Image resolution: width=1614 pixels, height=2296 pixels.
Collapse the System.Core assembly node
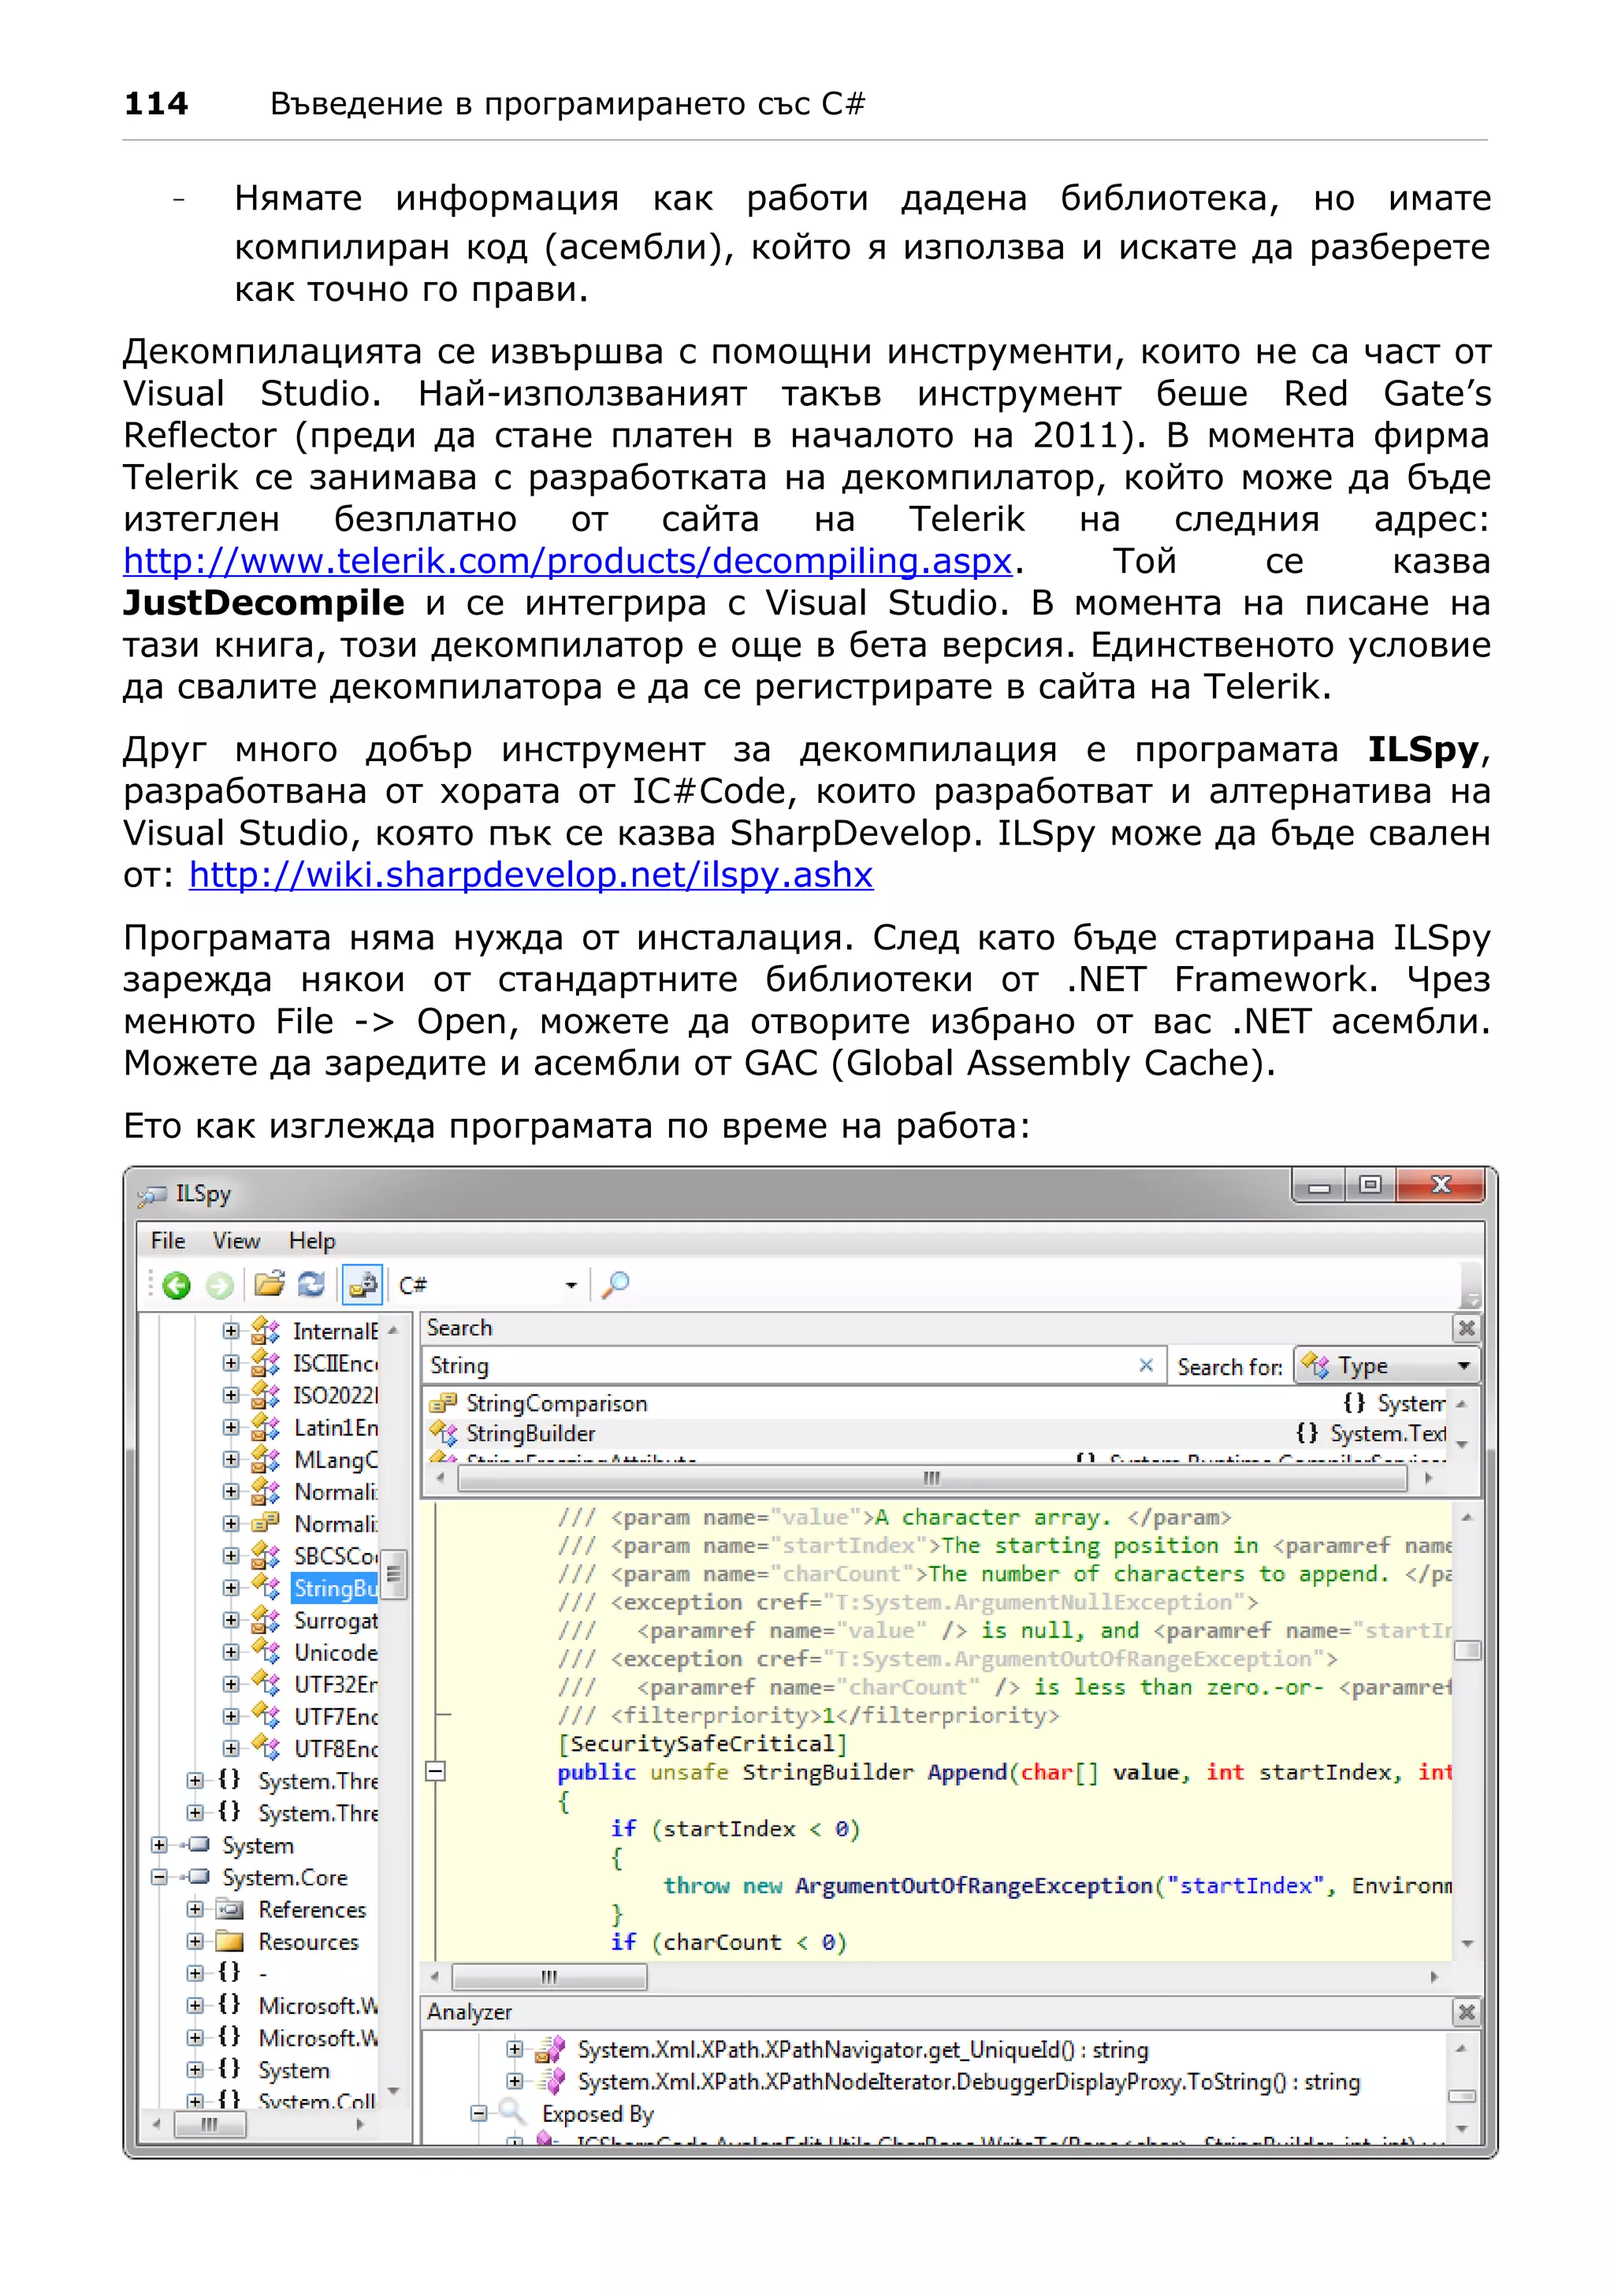click(159, 1877)
